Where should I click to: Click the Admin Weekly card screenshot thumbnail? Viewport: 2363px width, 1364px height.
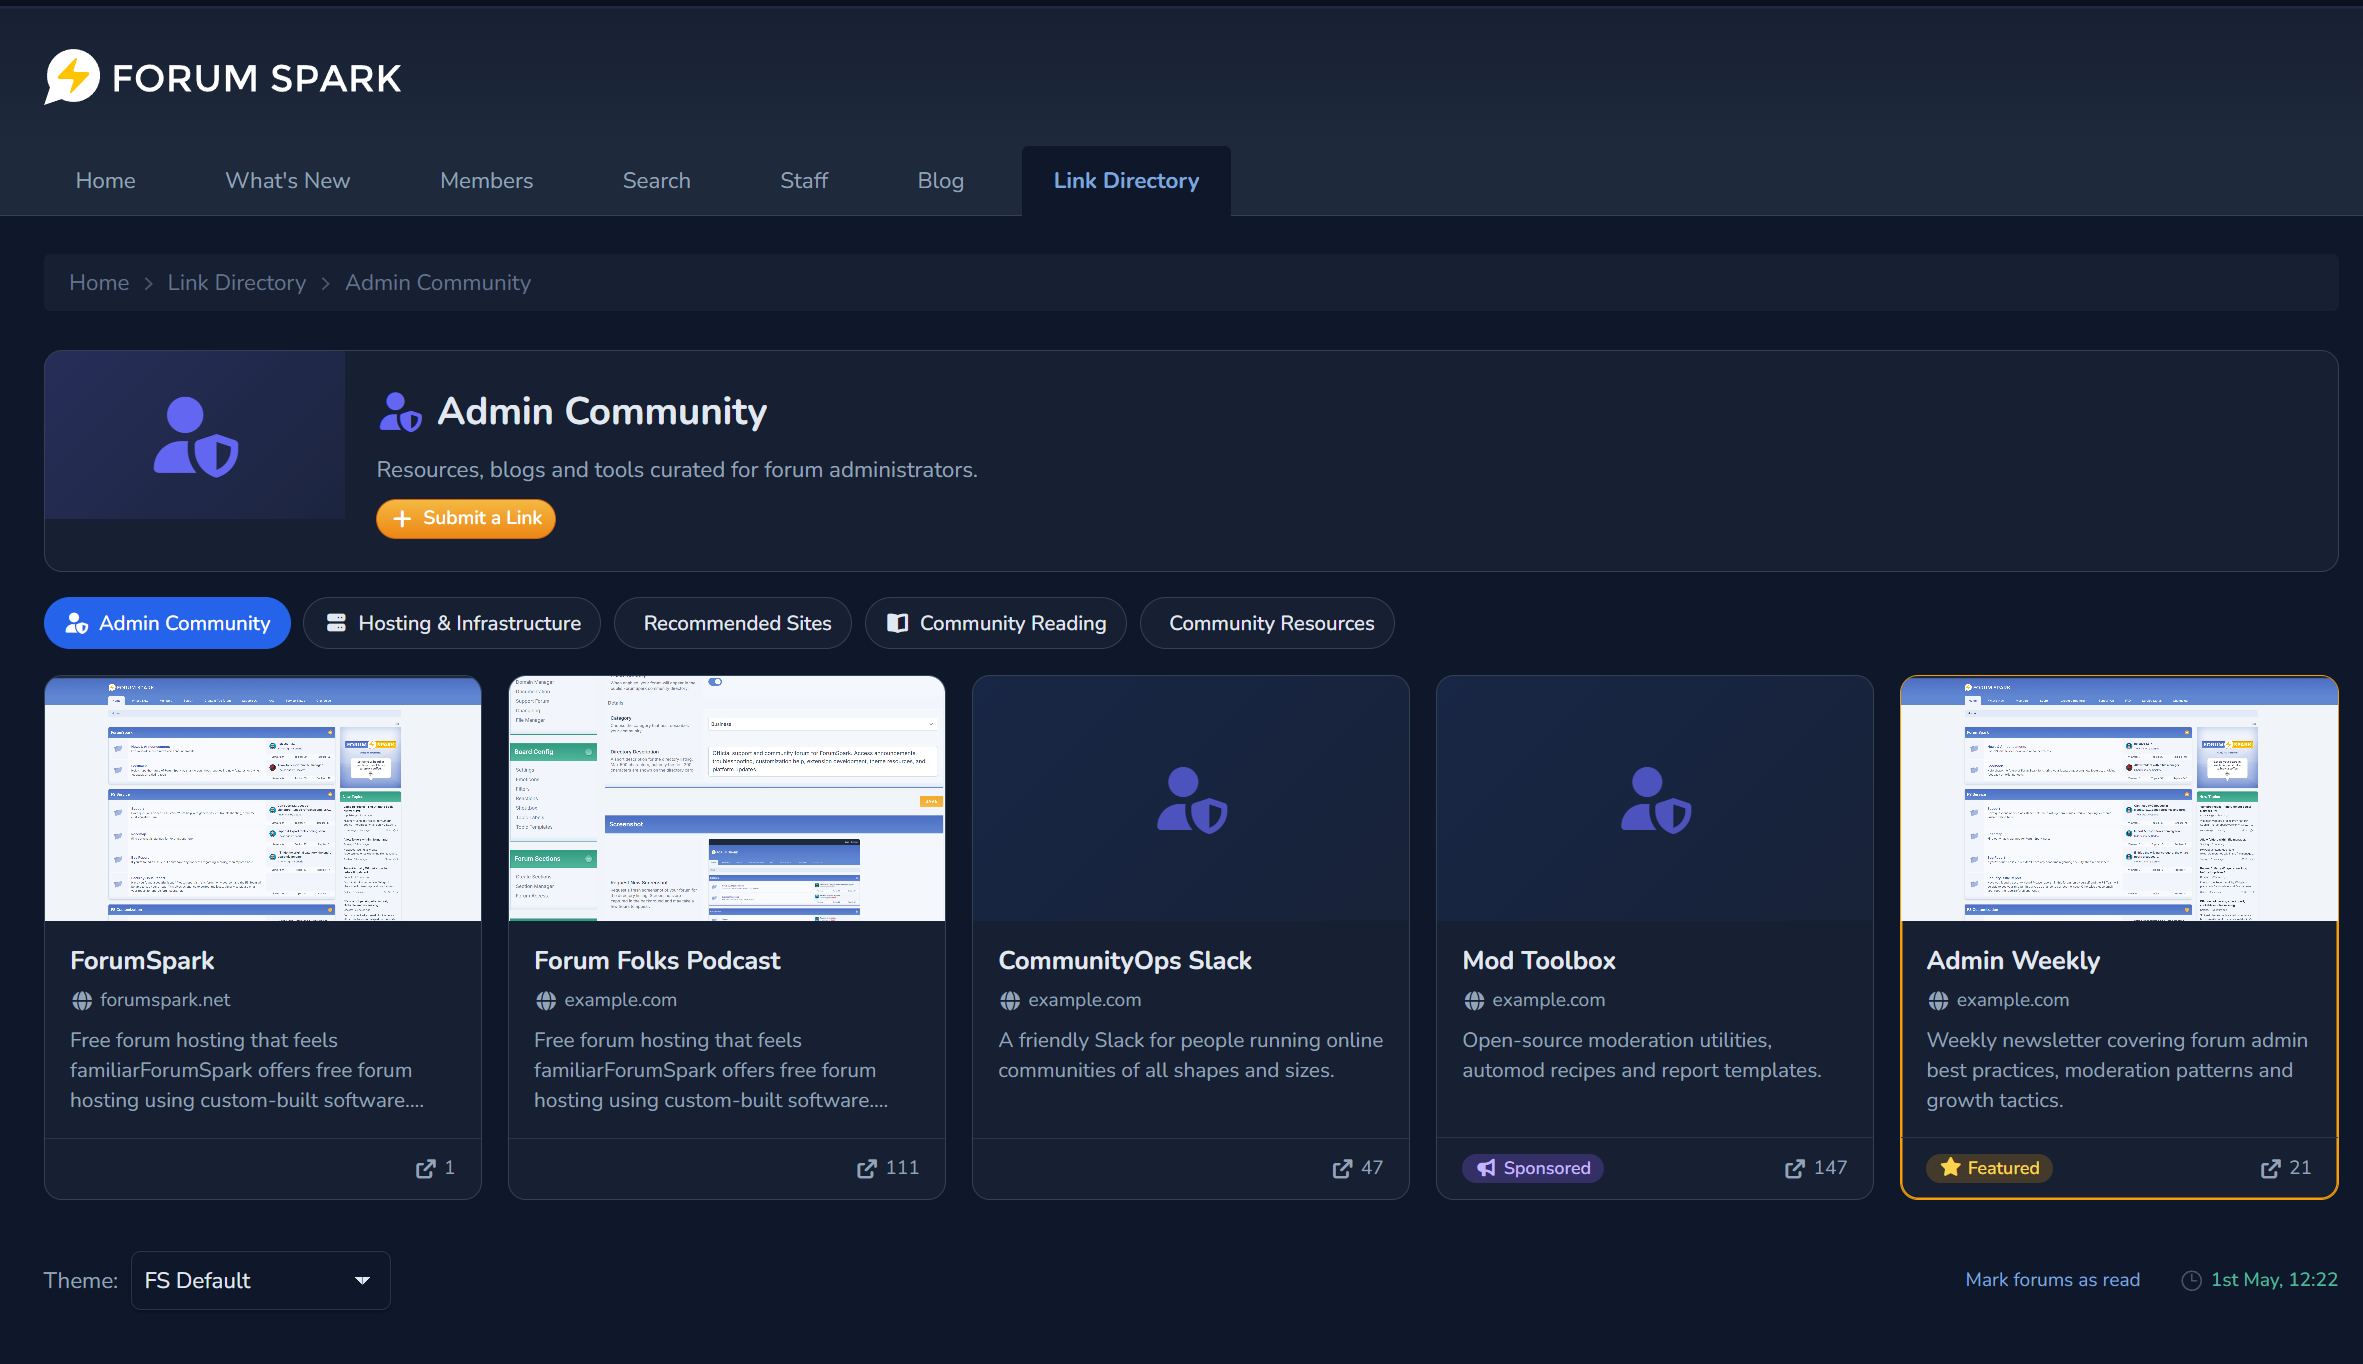(2119, 798)
